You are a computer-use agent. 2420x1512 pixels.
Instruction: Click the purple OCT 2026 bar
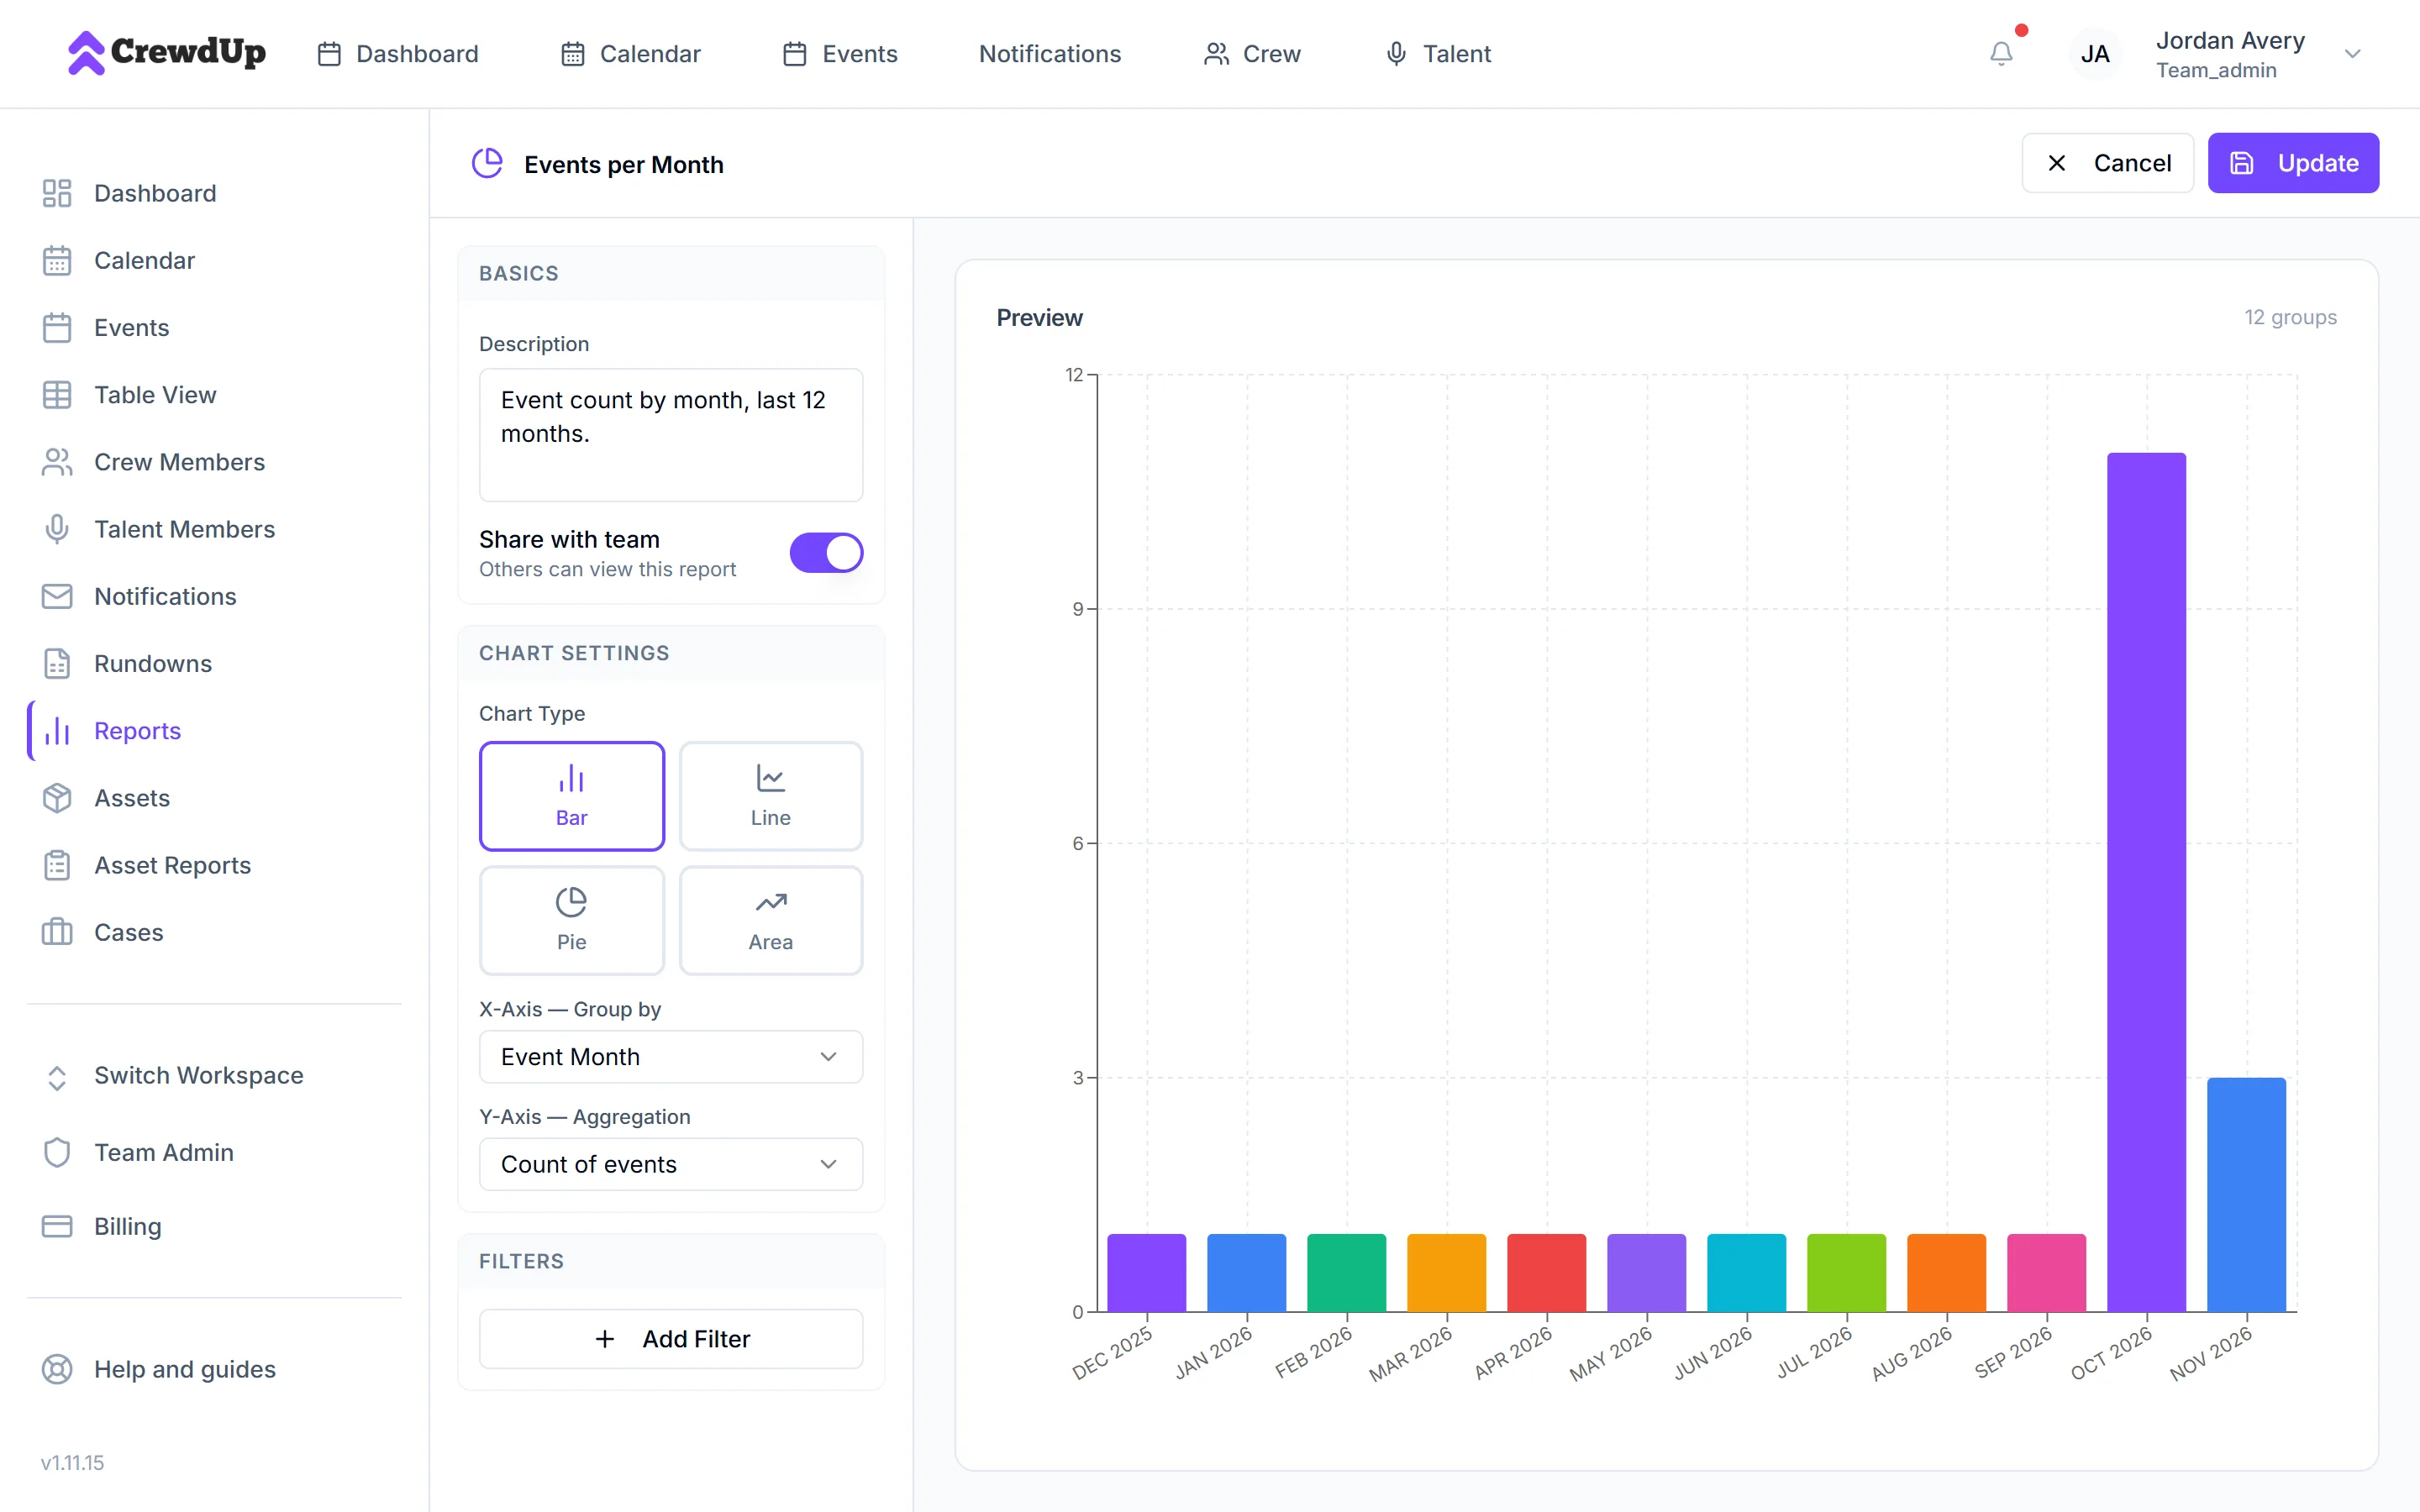(x=2146, y=882)
